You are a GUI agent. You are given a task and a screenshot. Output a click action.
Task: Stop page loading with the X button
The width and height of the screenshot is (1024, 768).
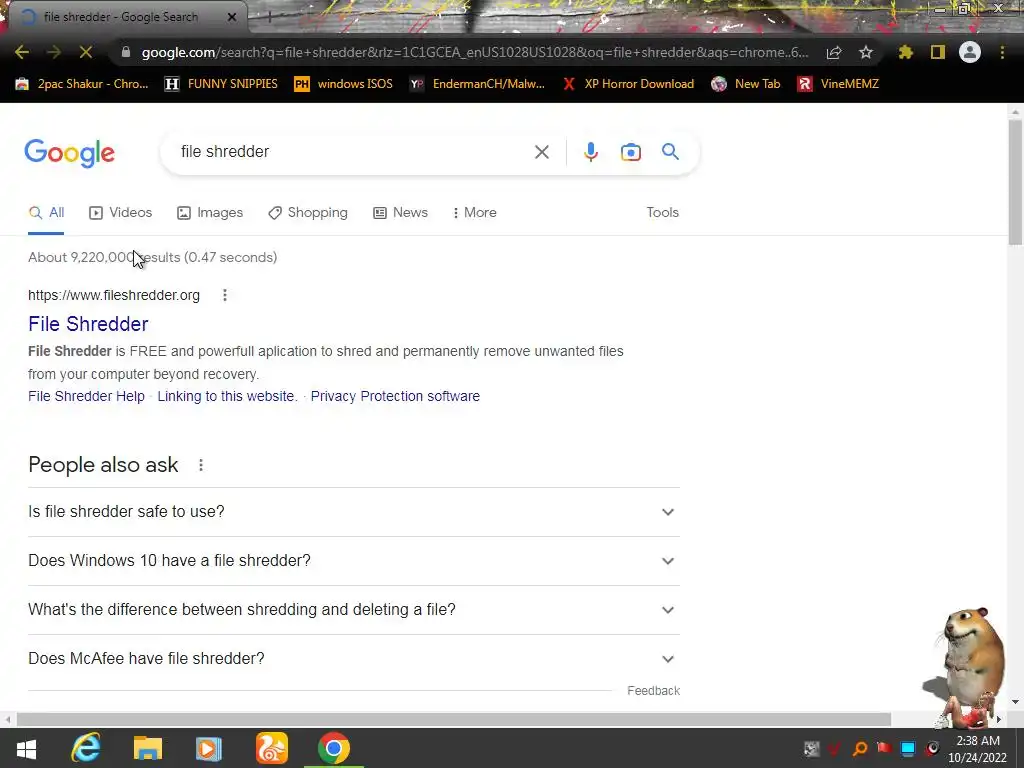[x=86, y=52]
